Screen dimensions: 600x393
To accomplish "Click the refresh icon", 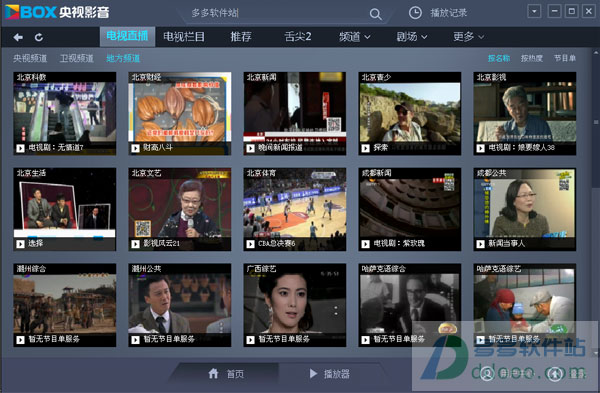I will coord(39,37).
